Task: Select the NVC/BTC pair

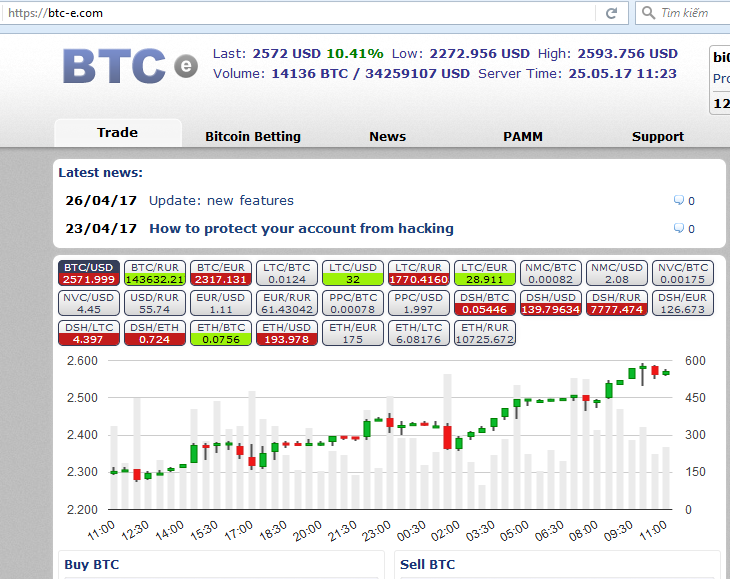Action: pos(683,273)
